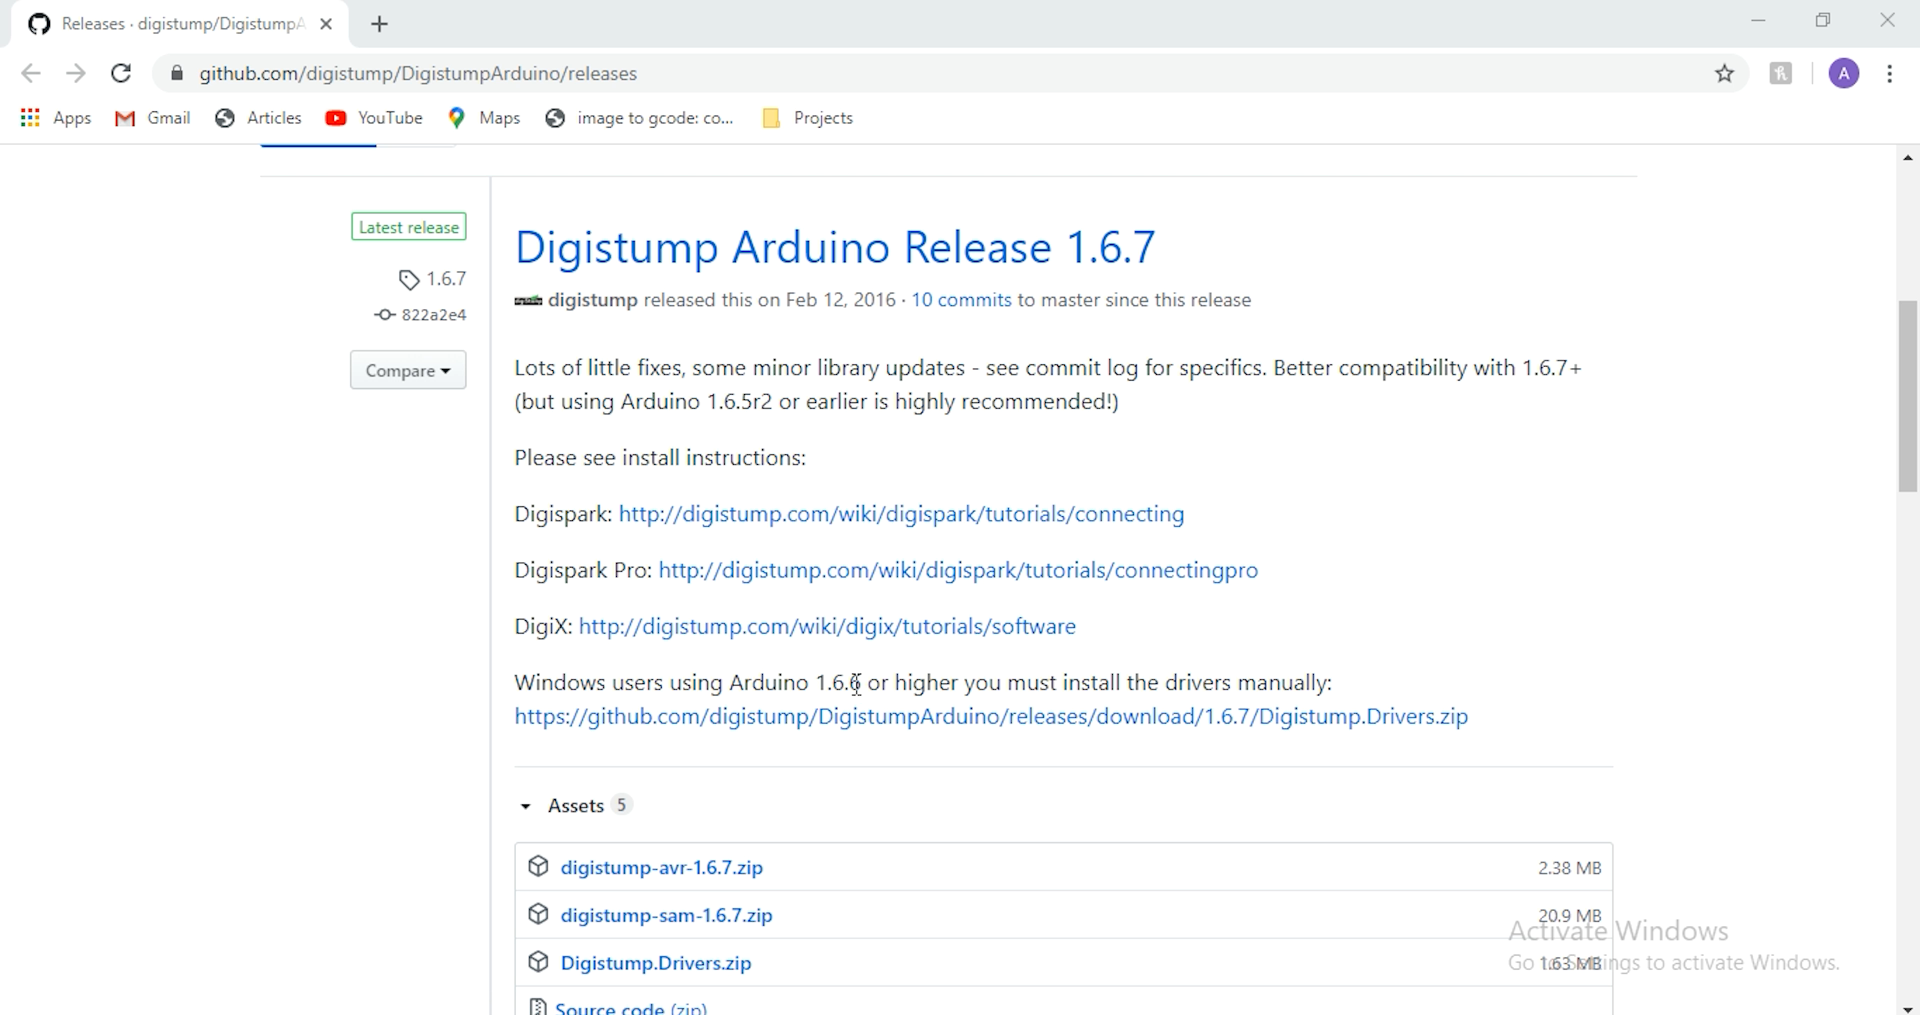1920x1015 pixels.
Task: Open the Digispark Pro connectingpro link
Action: point(958,570)
